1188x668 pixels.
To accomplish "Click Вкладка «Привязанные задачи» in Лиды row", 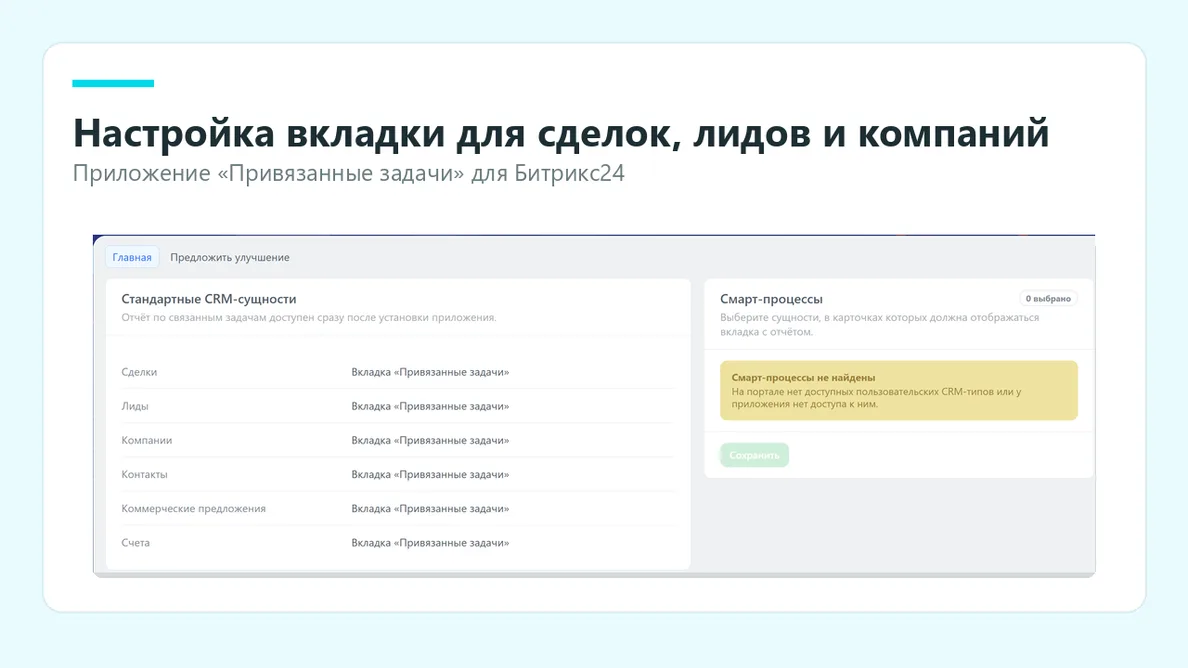I will (430, 406).
